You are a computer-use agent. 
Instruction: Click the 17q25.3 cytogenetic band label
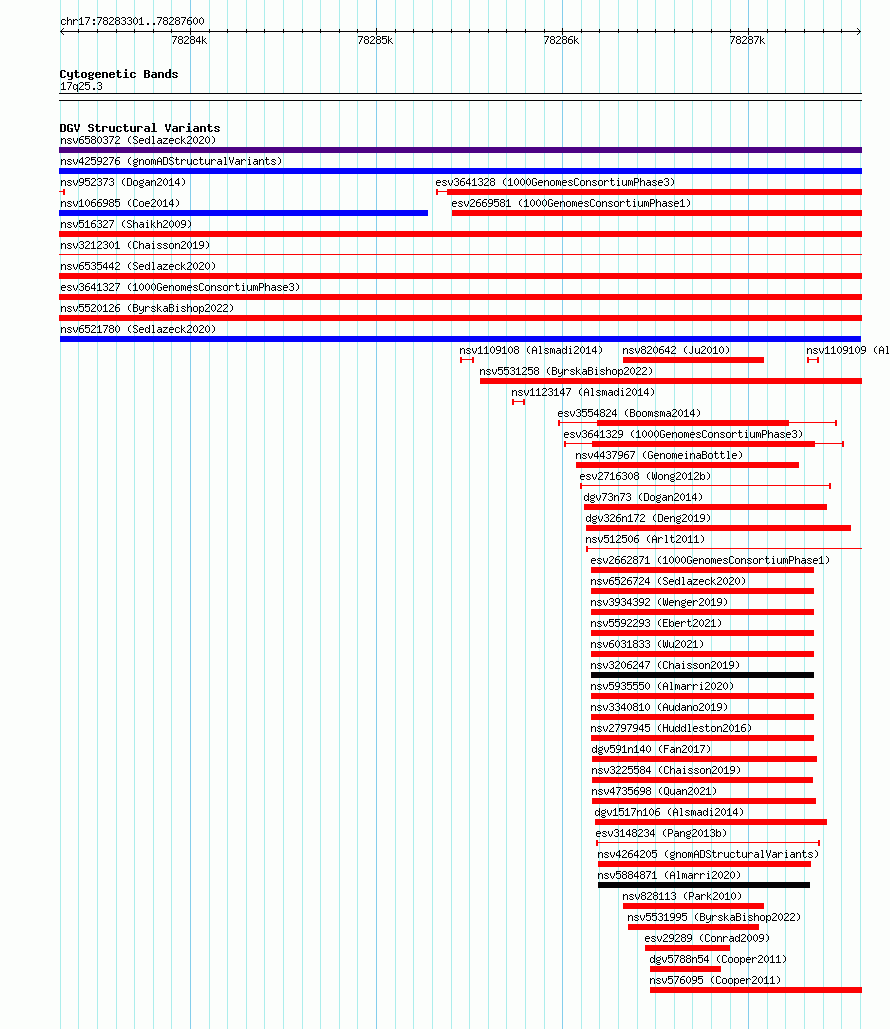click(x=81, y=87)
